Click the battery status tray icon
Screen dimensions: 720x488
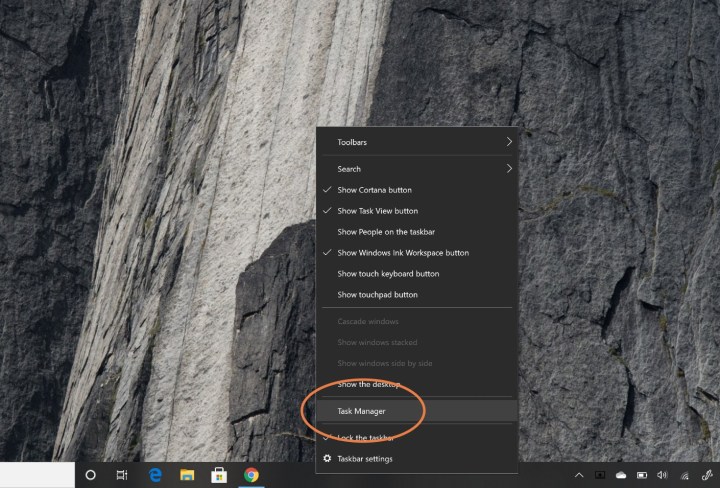642,475
